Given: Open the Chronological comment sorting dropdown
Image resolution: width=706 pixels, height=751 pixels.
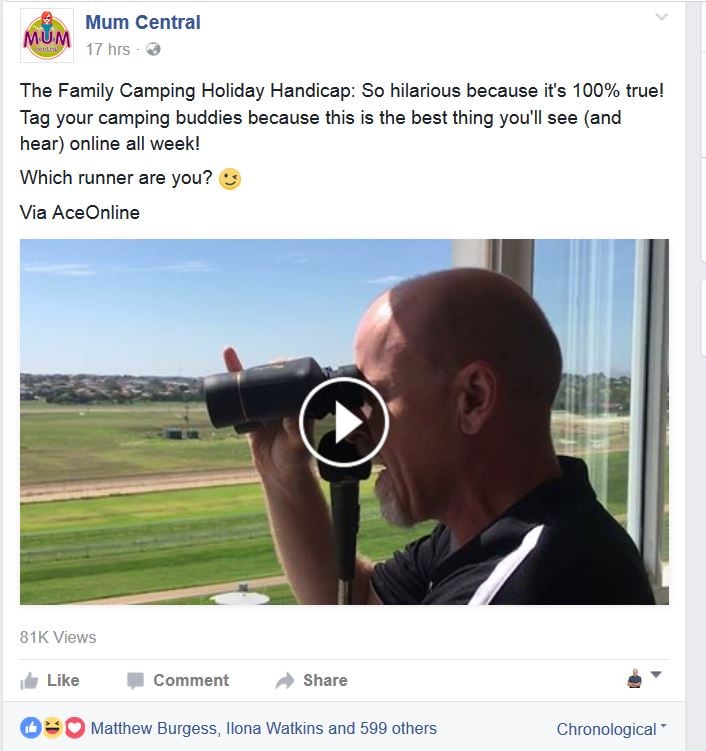Looking at the screenshot, I should click(x=611, y=729).
